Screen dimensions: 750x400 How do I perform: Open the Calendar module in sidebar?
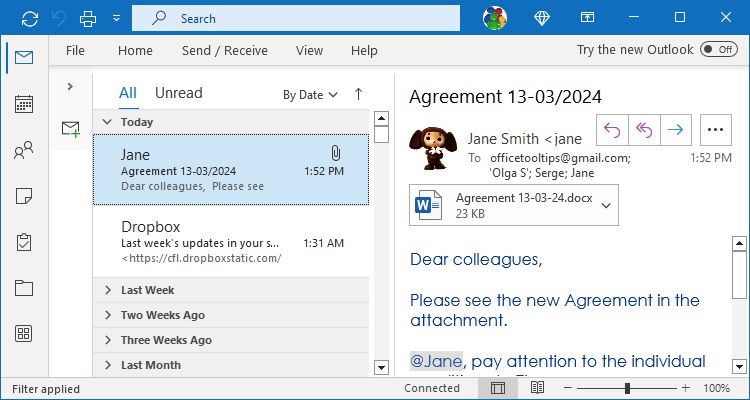(x=24, y=104)
